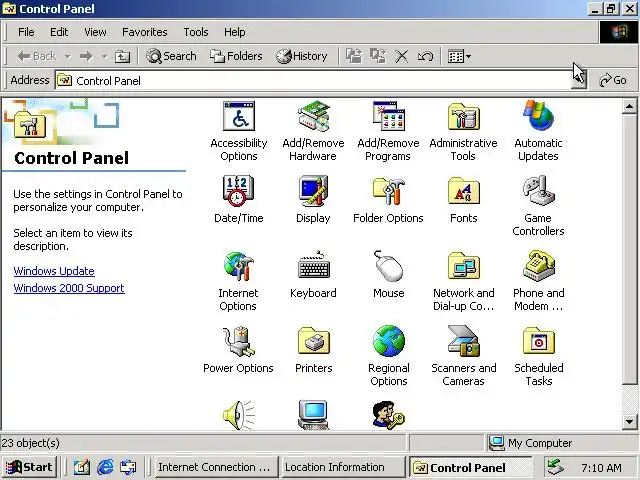
Task: Expand the Forward history dropdown arrow
Action: point(104,56)
